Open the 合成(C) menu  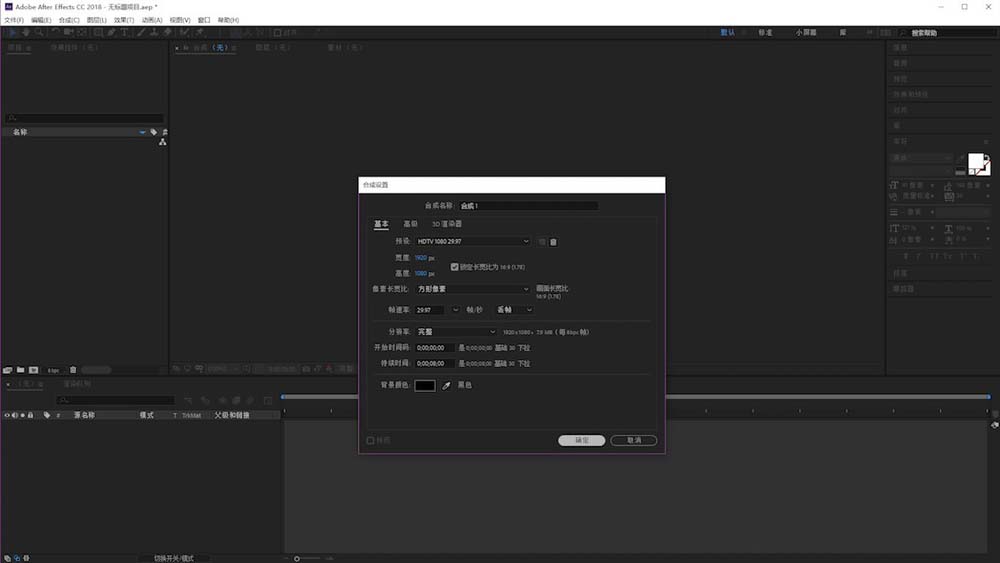click(69, 20)
